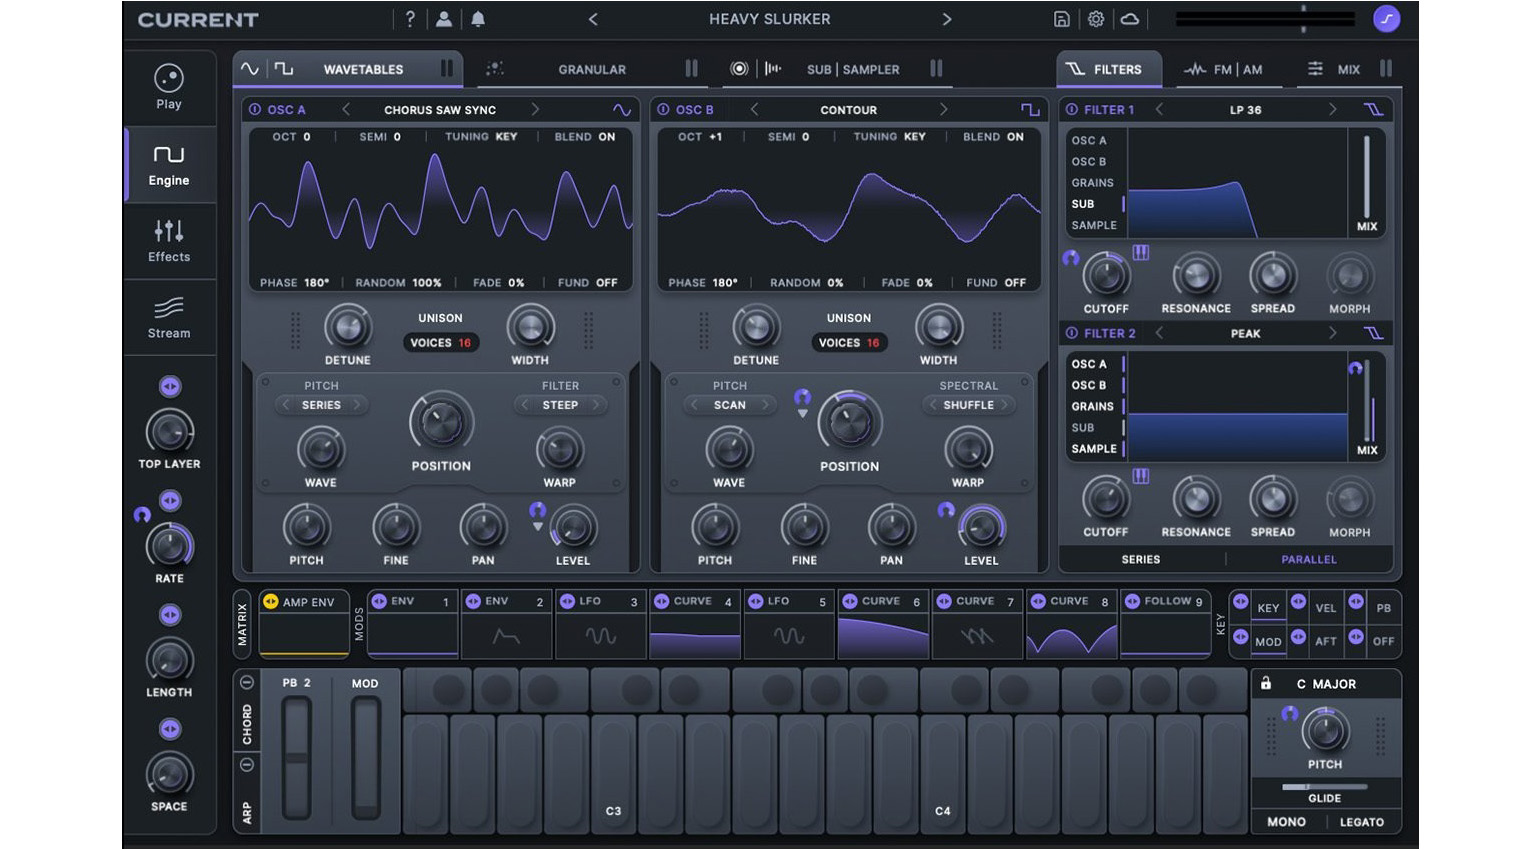Click the KEY modulation source icon

tap(1240, 602)
